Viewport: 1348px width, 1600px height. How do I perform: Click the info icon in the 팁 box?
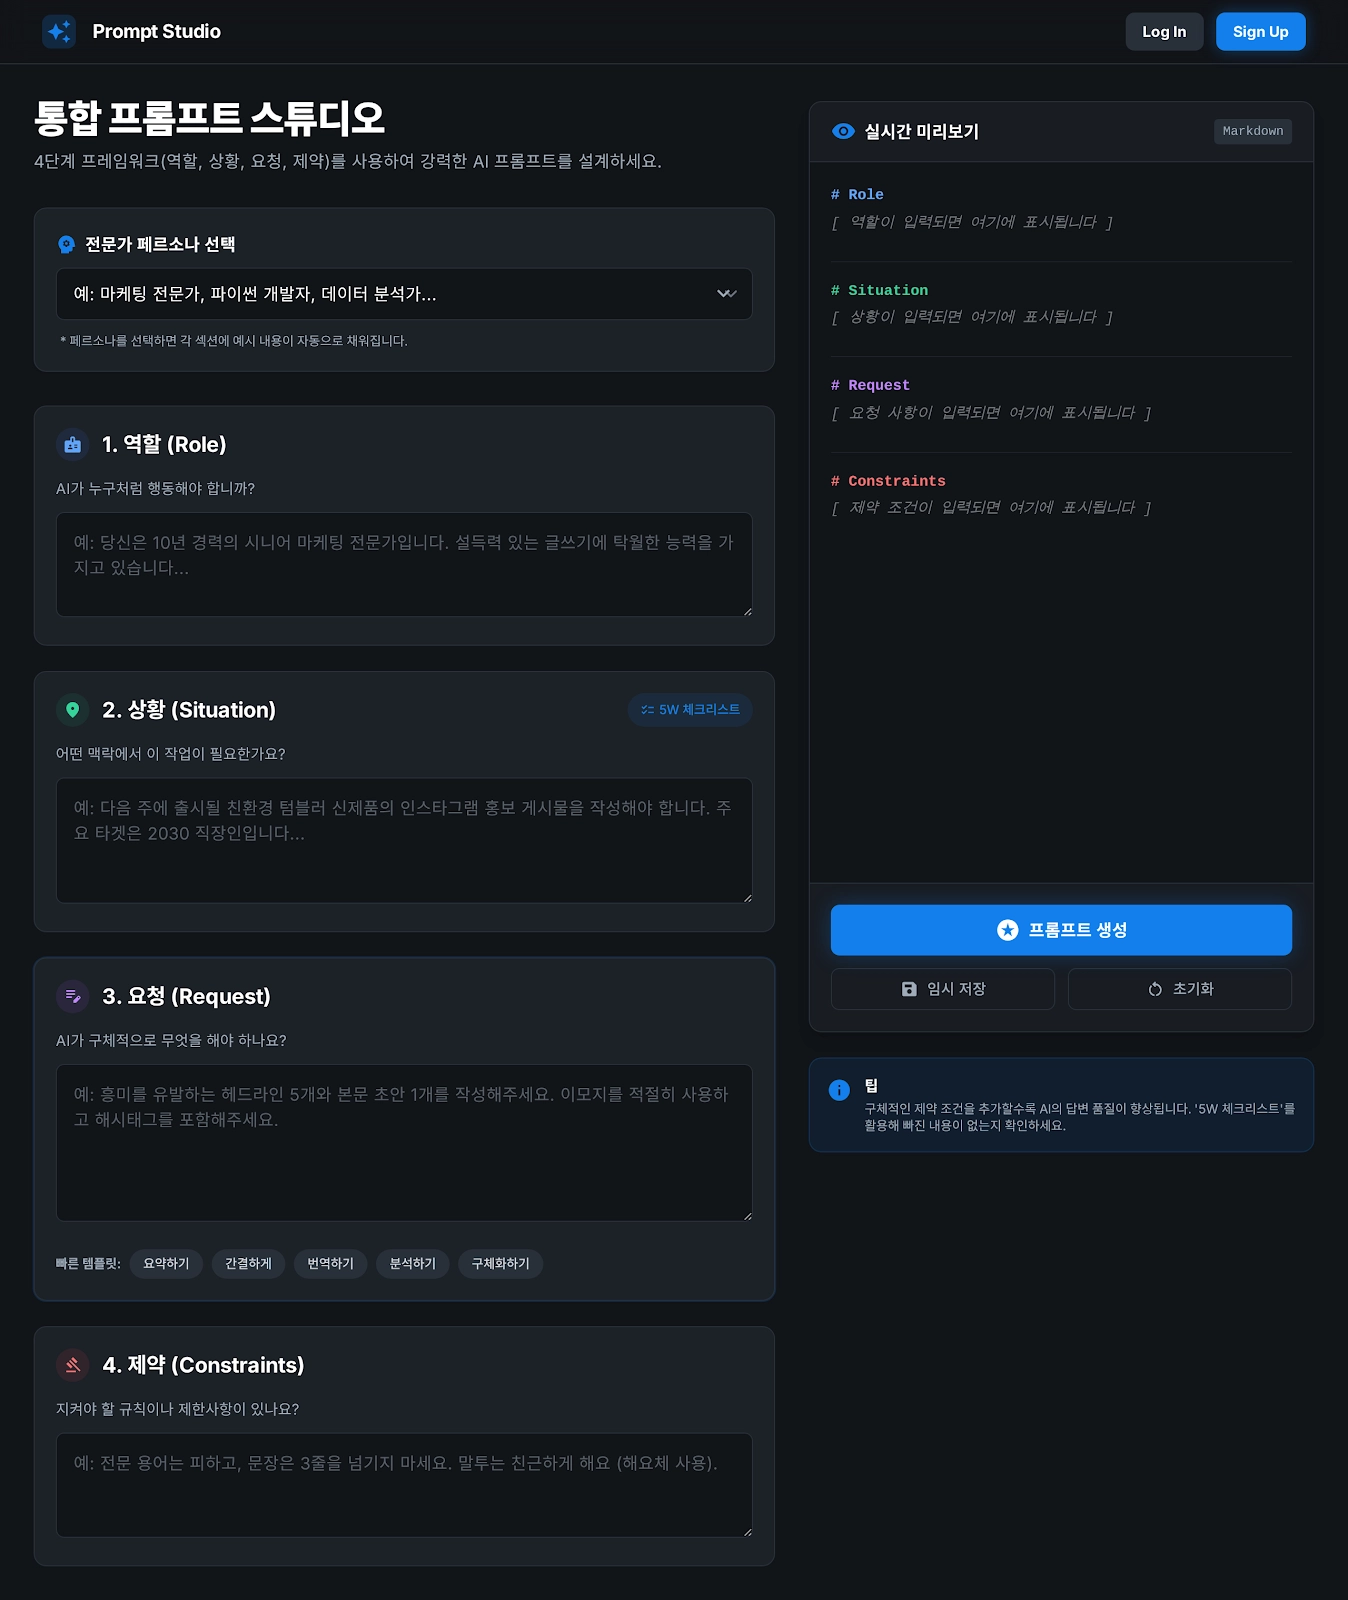(839, 1090)
